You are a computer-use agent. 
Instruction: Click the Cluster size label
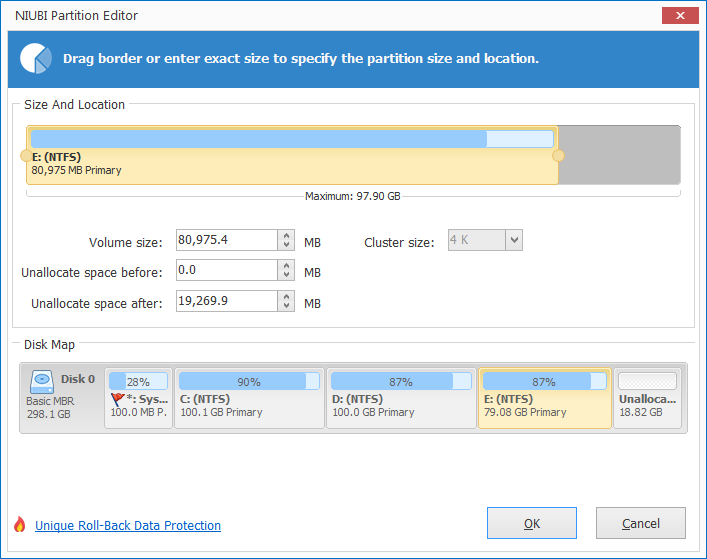(399, 243)
